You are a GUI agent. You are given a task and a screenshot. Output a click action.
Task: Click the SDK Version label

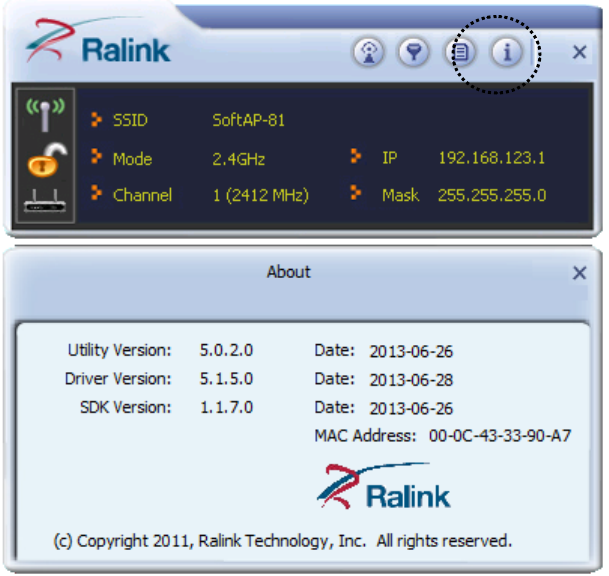[x=125, y=407]
